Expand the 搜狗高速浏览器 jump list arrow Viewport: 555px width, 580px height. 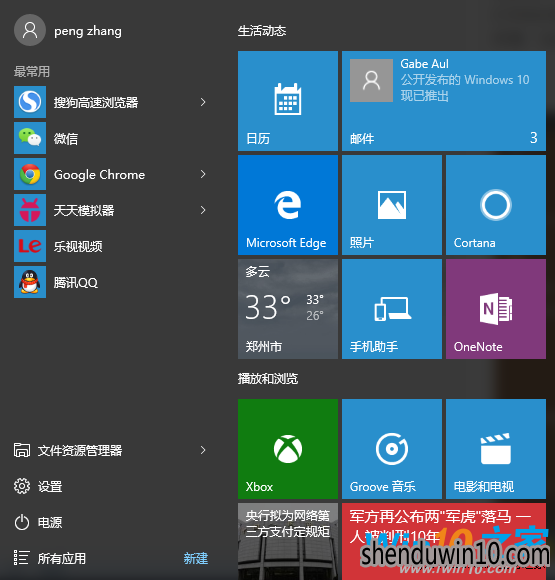tap(203, 102)
